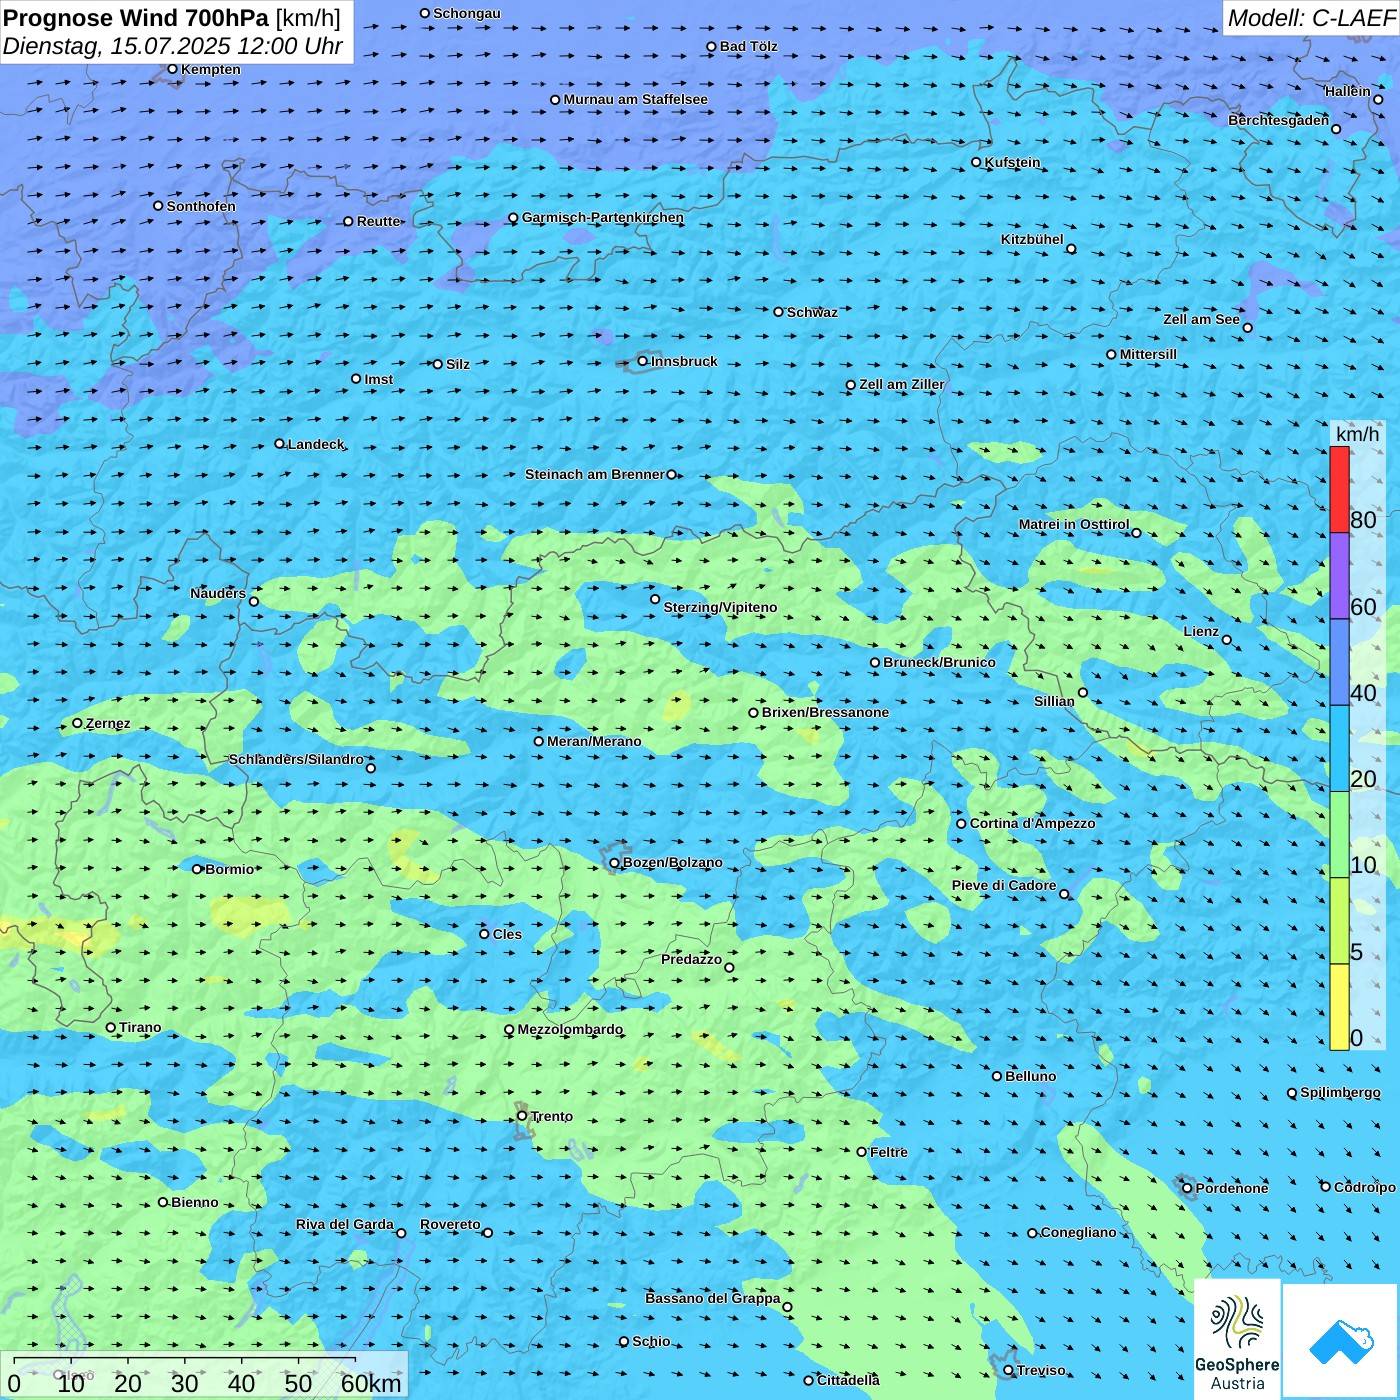Viewport: 1400px width, 1400px height.
Task: Click the Lienz city marker dot
Action: tap(1227, 640)
